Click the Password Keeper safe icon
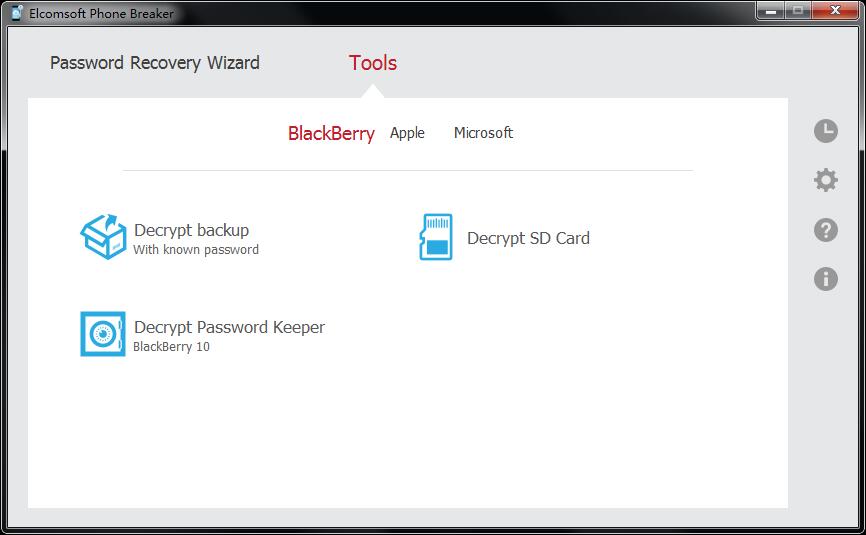The height and width of the screenshot is (535, 866). [x=103, y=334]
